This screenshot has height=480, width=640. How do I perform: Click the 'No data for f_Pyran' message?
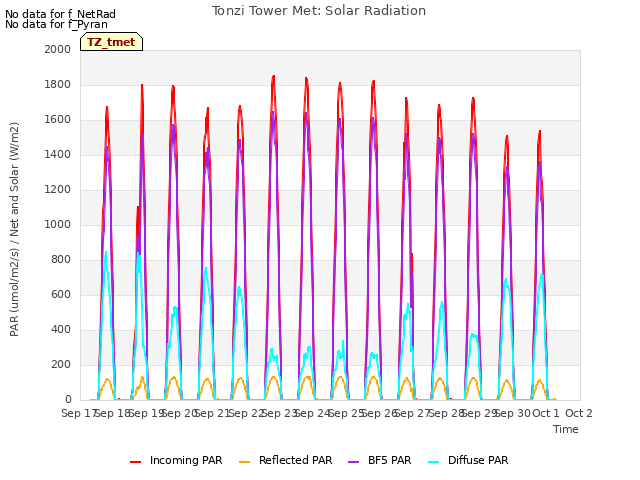56,24
